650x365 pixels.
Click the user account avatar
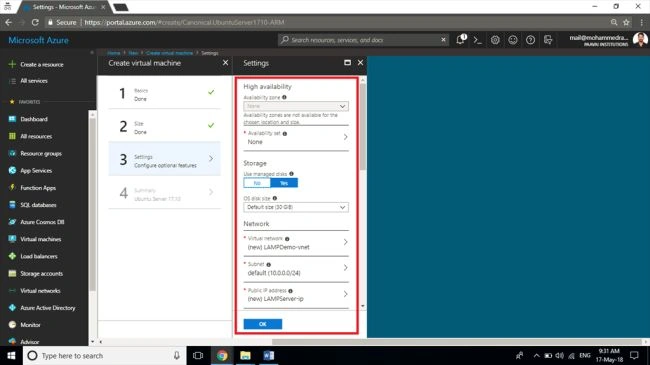(x=640, y=40)
